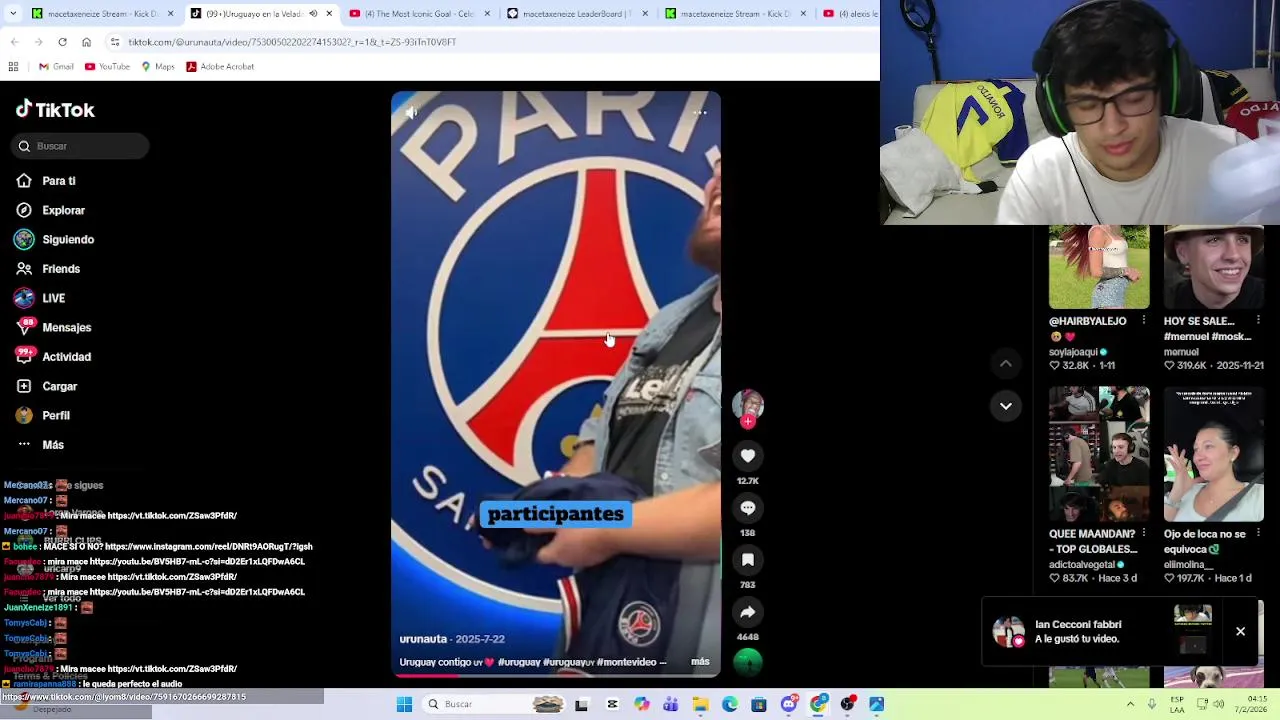Image resolution: width=1280 pixels, height=720 pixels.
Task: Follow urunauta via the red plus badge
Action: 747,422
